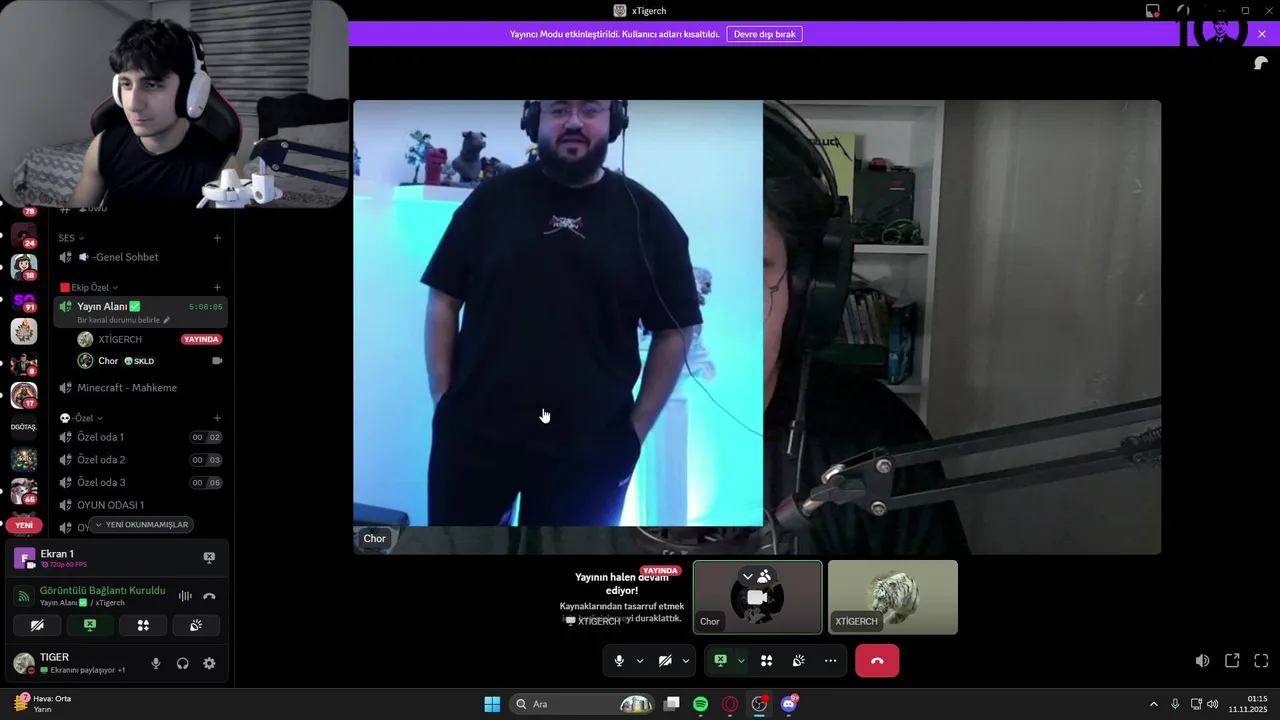The image size is (1280, 720).
Task: Toggle screen share in call control bar
Action: (720, 661)
